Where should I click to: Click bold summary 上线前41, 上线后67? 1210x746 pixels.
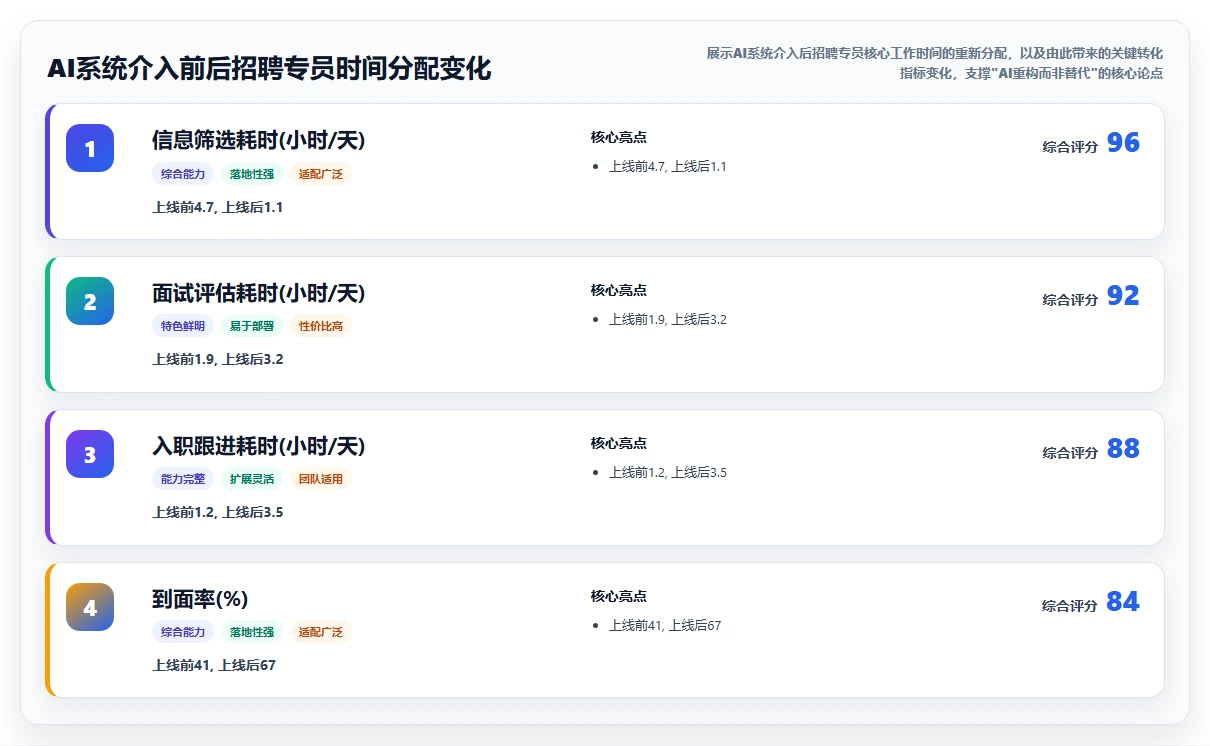(x=214, y=665)
